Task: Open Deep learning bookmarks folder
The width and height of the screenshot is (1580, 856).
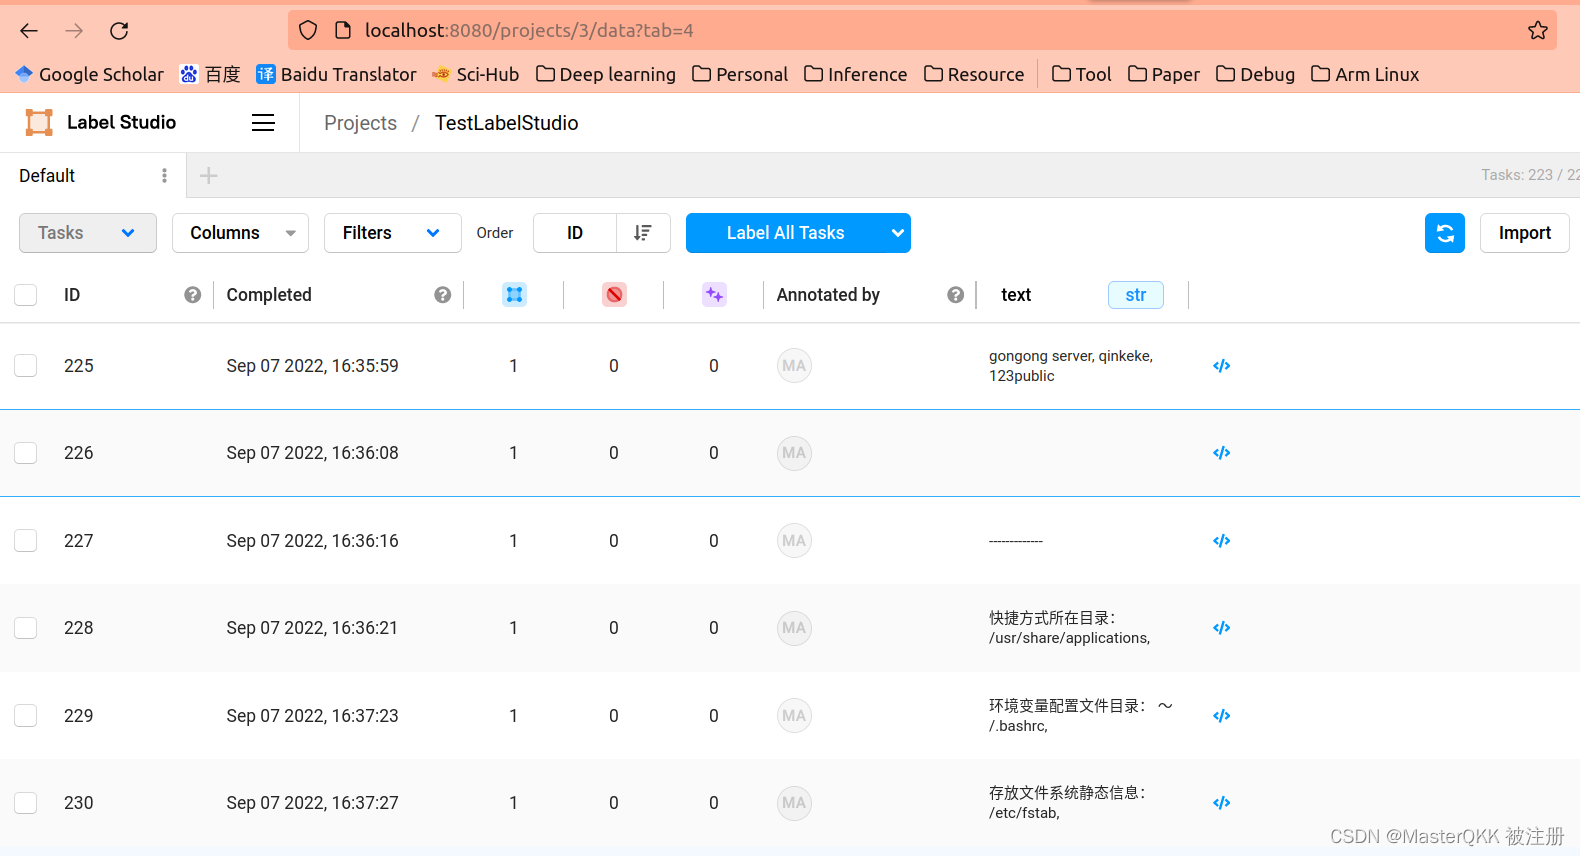Action: click(x=606, y=74)
